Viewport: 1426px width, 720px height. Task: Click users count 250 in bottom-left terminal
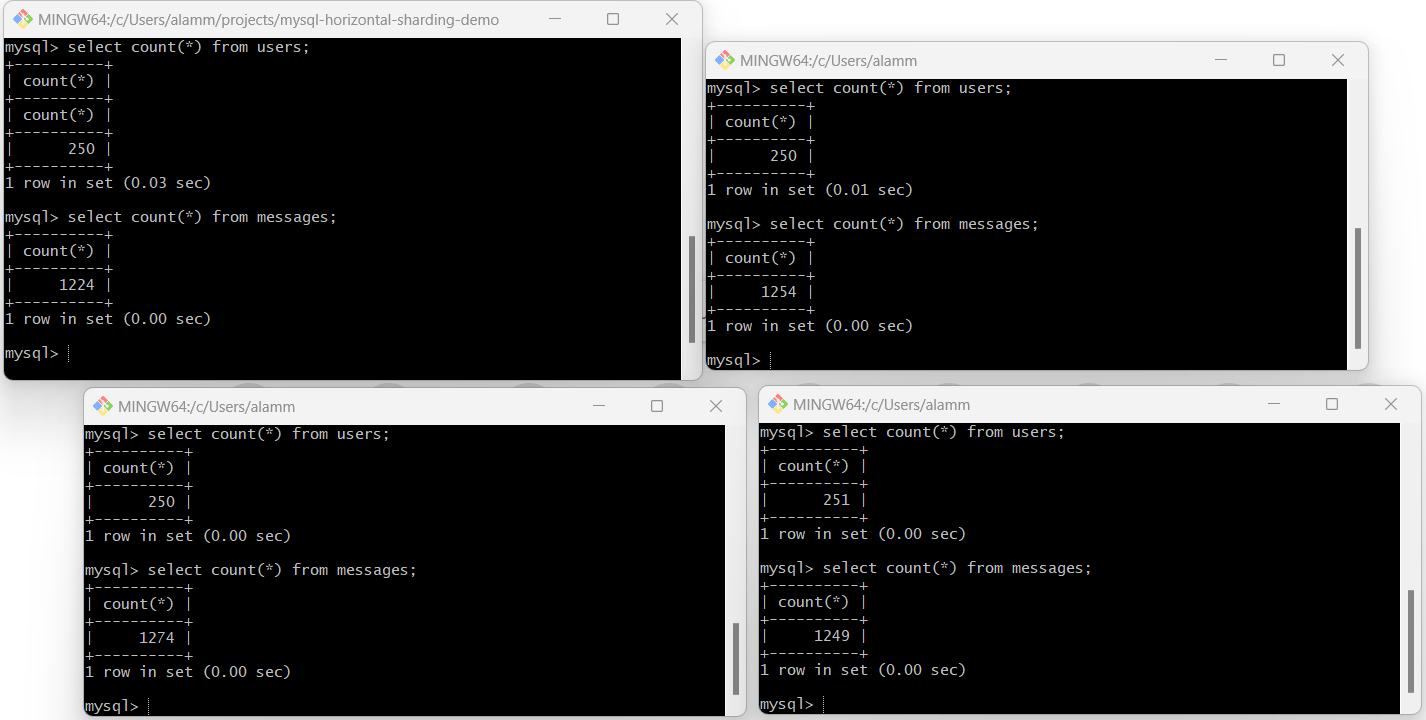pyautogui.click(x=162, y=502)
